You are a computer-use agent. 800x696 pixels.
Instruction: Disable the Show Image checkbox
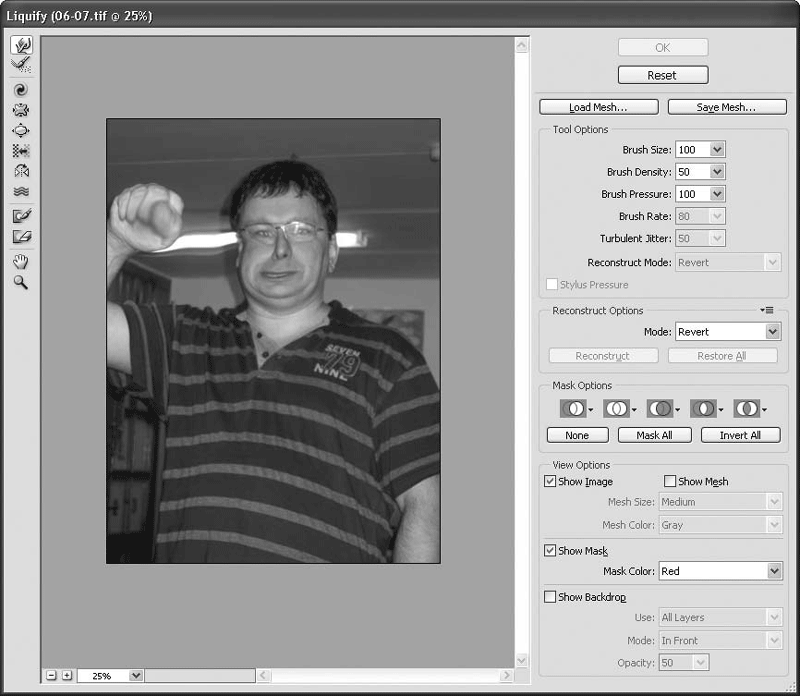tap(550, 481)
